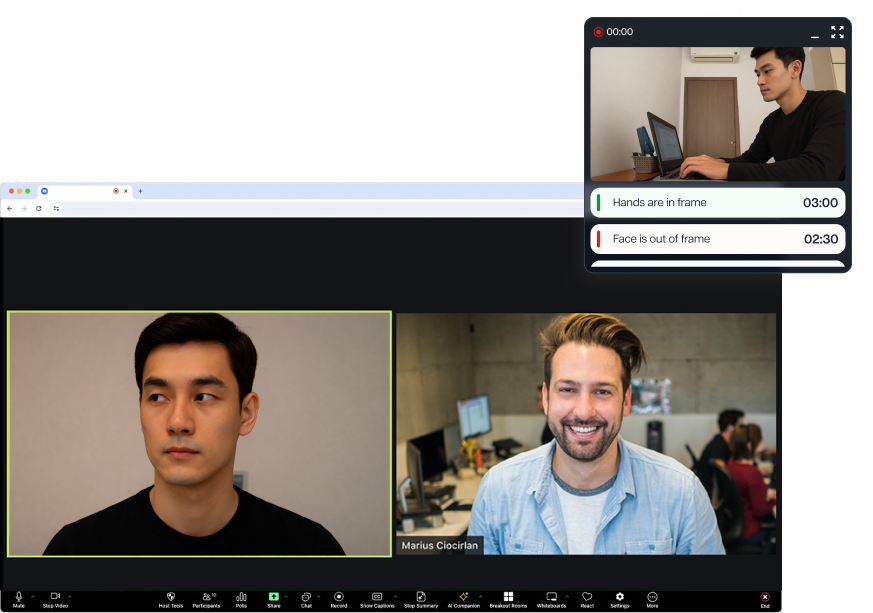
Task: Open Breakout Rooms
Action: tap(508, 598)
